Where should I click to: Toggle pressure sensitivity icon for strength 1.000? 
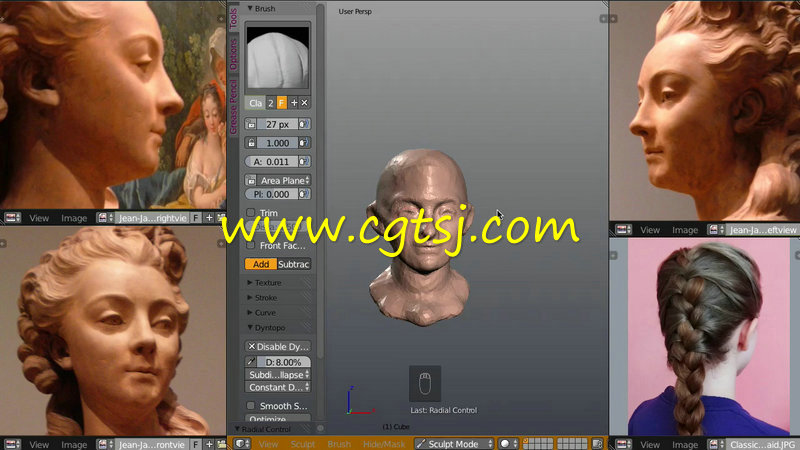coord(304,143)
